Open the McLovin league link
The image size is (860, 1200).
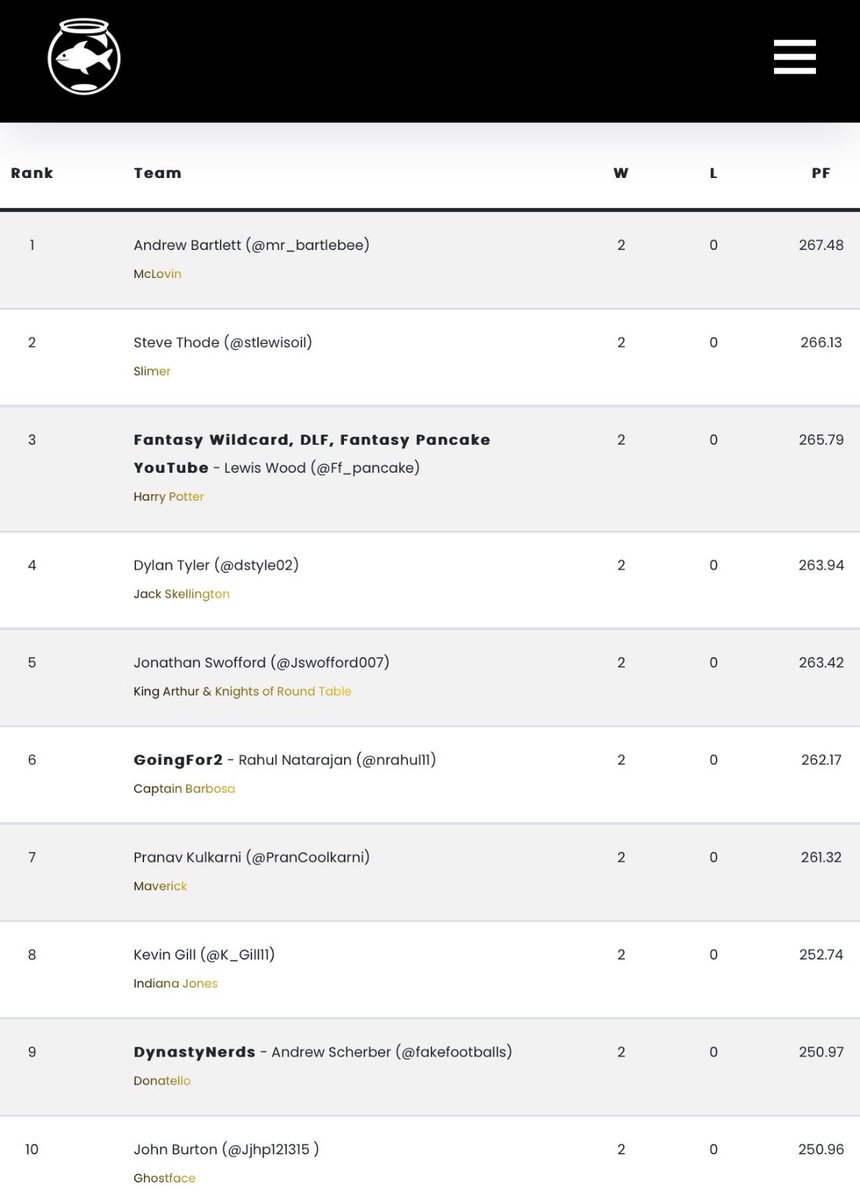click(x=157, y=274)
